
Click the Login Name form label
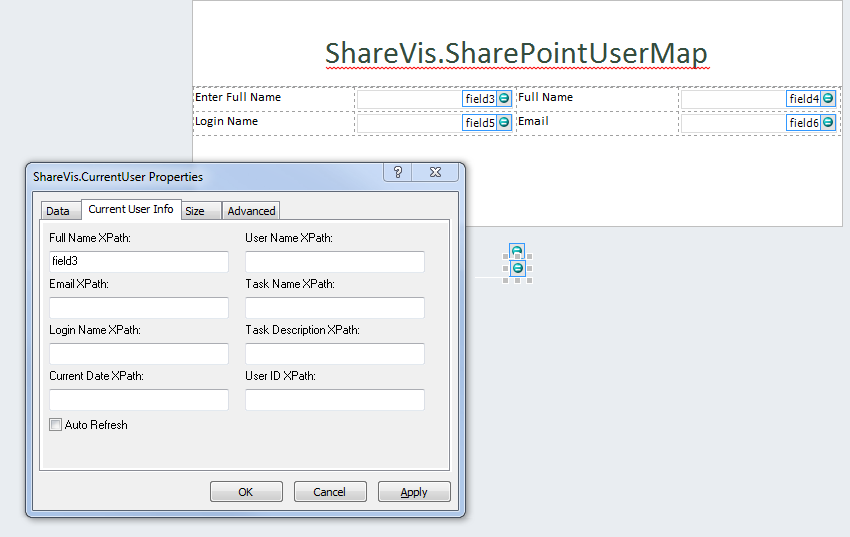(227, 121)
